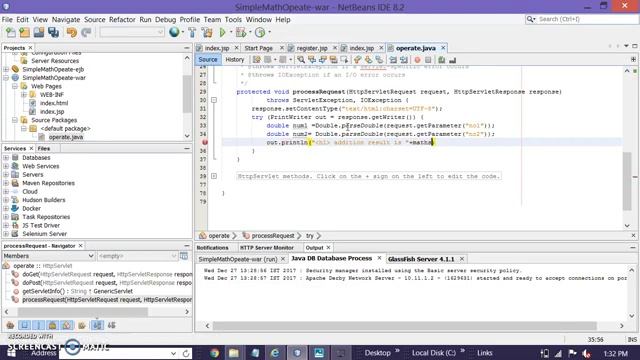Image resolution: width=640 pixels, height=360 pixels.
Task: Open Internet Explorer from the taskbar
Action: point(275,353)
